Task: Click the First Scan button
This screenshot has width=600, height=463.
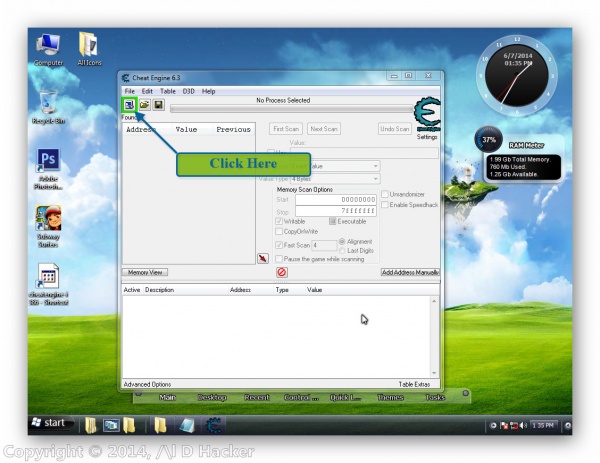Action: click(286, 129)
